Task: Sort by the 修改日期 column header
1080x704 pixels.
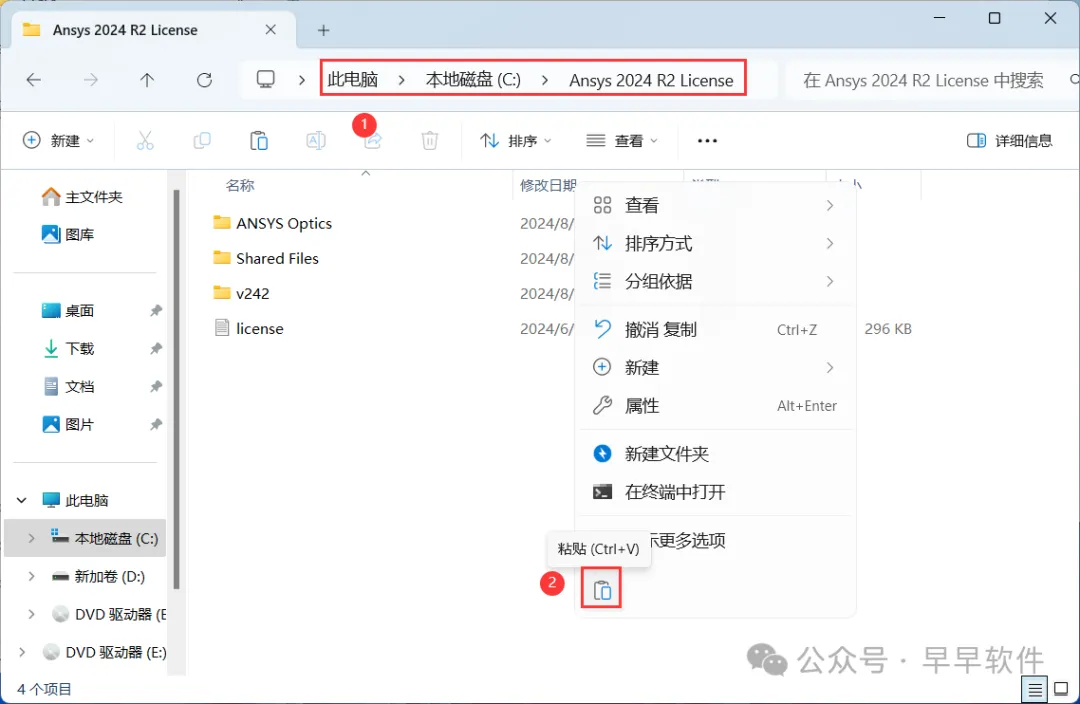Action: (548, 185)
